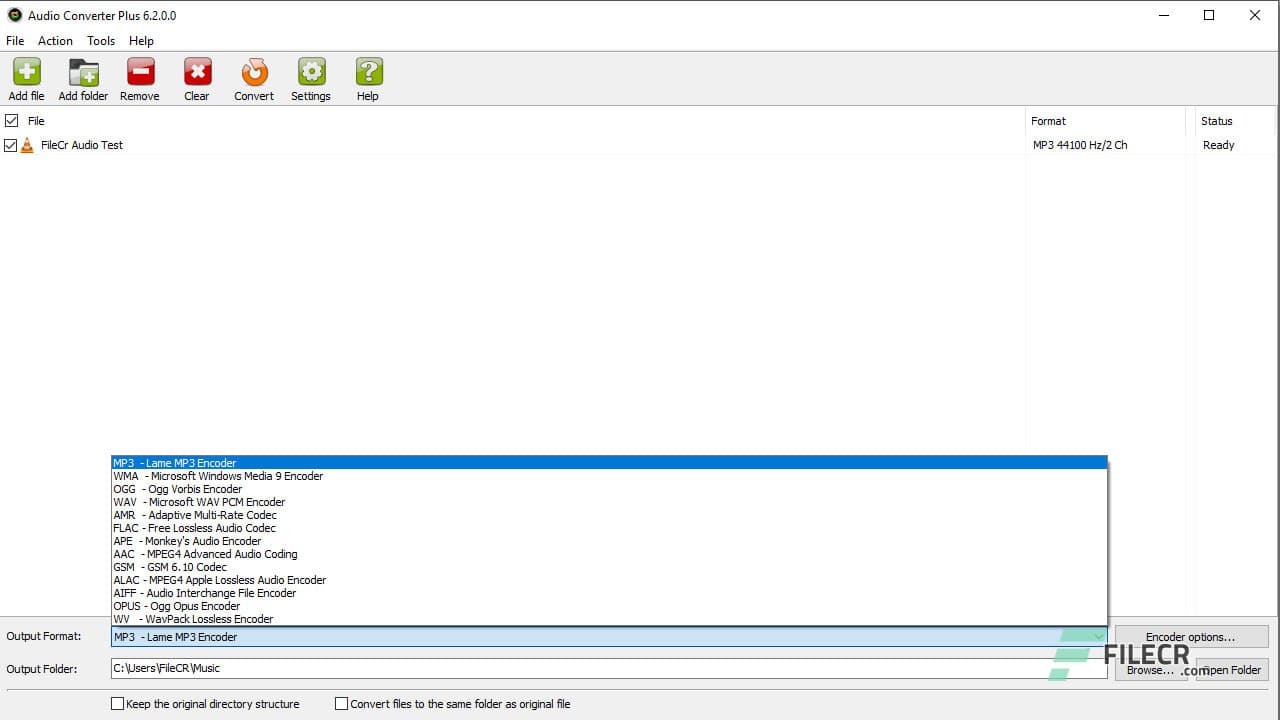Collapse the Output Format dropdown arrow
The image size is (1280, 720).
coord(1100,637)
